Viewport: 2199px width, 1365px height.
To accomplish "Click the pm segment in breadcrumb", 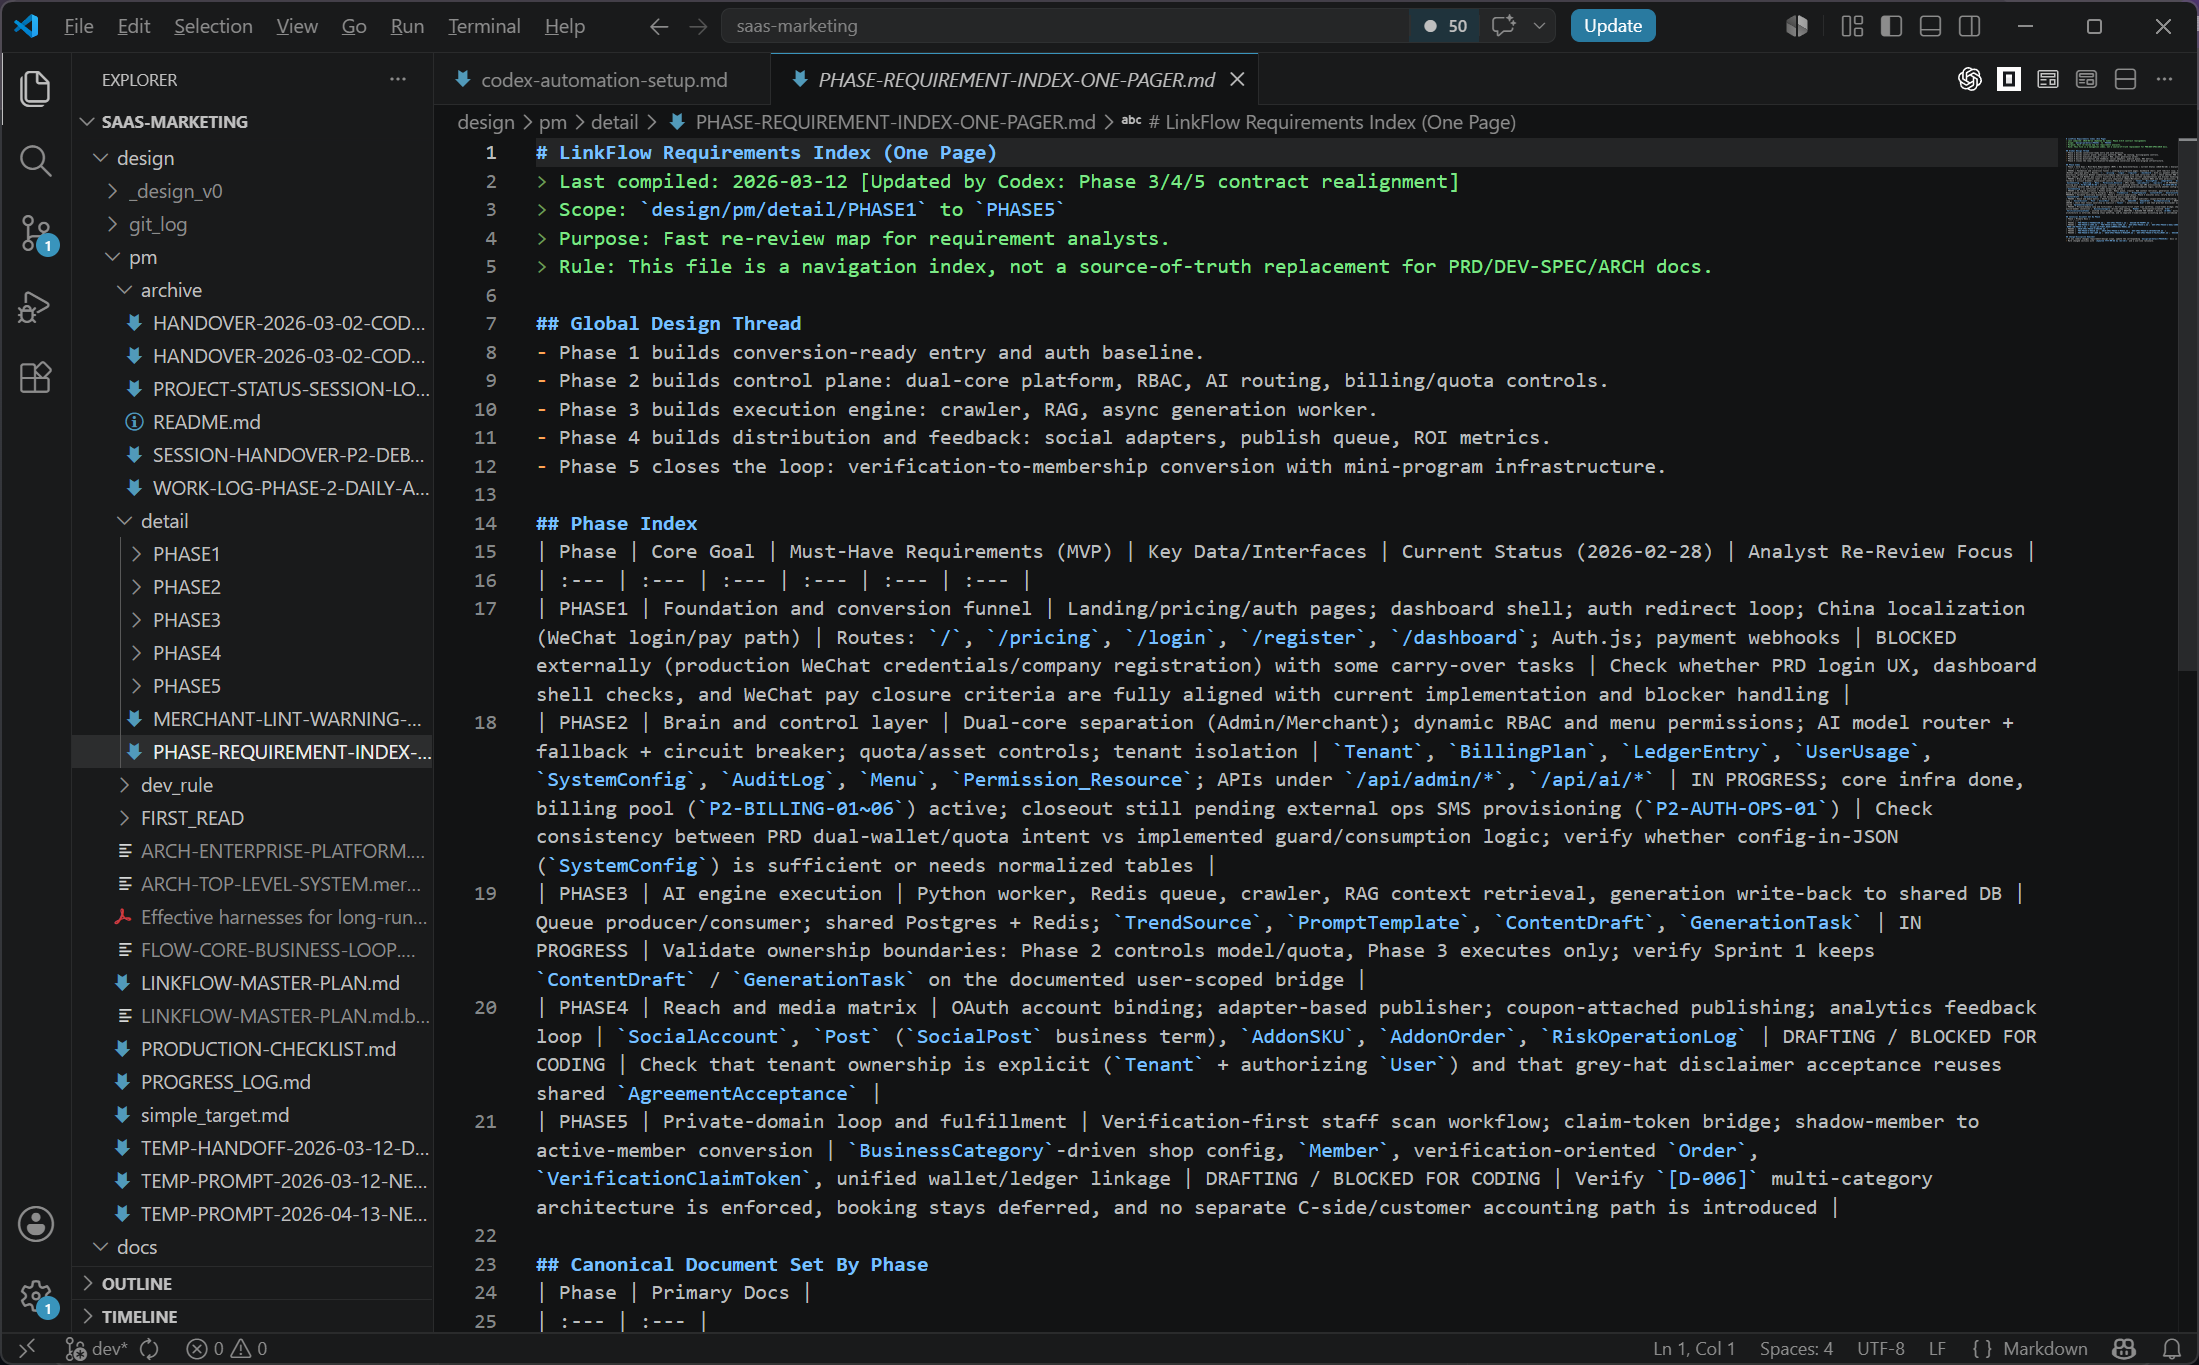I will pyautogui.click(x=552, y=122).
